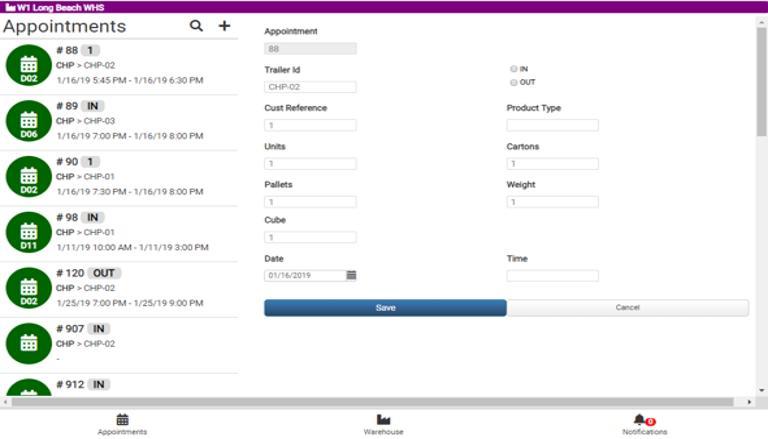Image resolution: width=768 pixels, height=439 pixels.
Task: Select calendar icon for appointment #907
Action: tap(28, 343)
